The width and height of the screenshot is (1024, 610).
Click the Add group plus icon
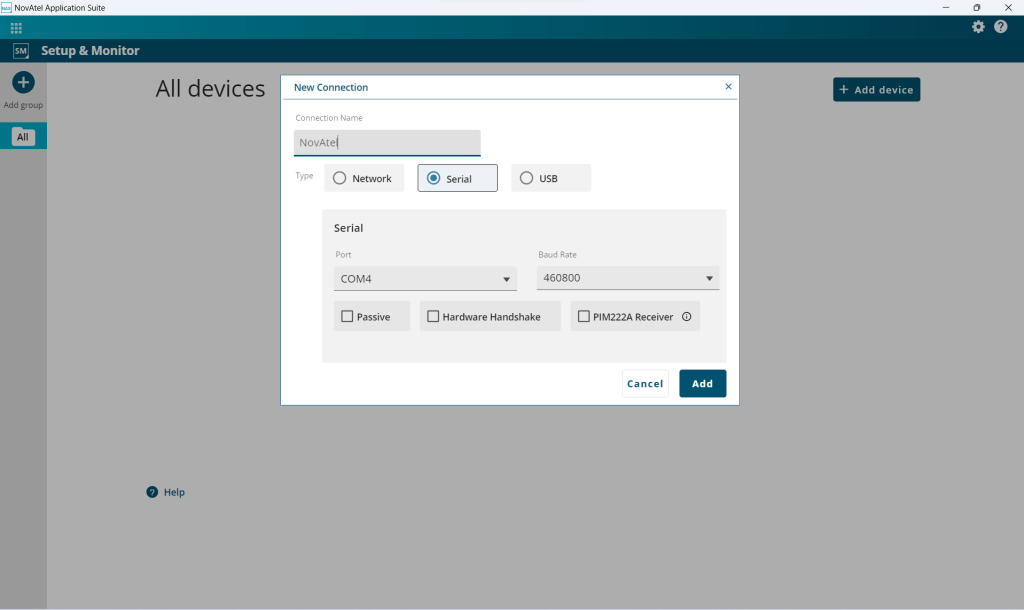(22, 82)
